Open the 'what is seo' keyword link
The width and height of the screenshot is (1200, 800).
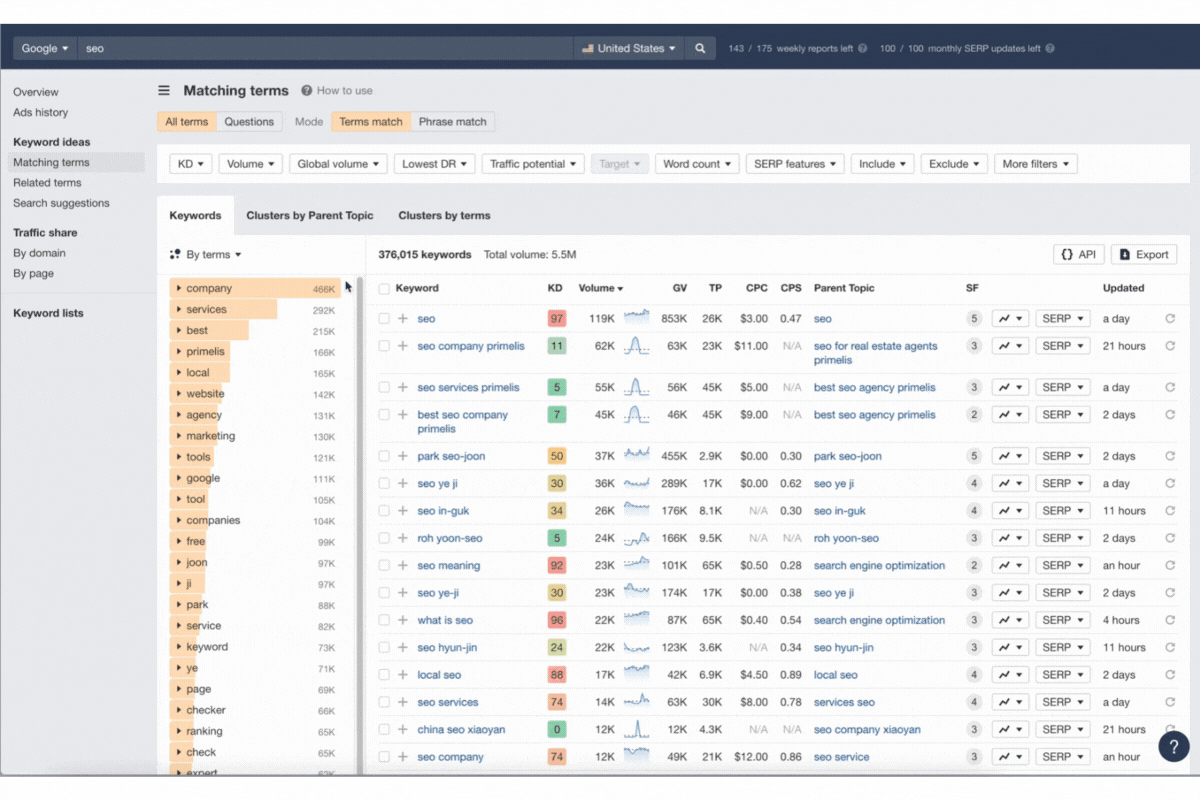point(445,620)
